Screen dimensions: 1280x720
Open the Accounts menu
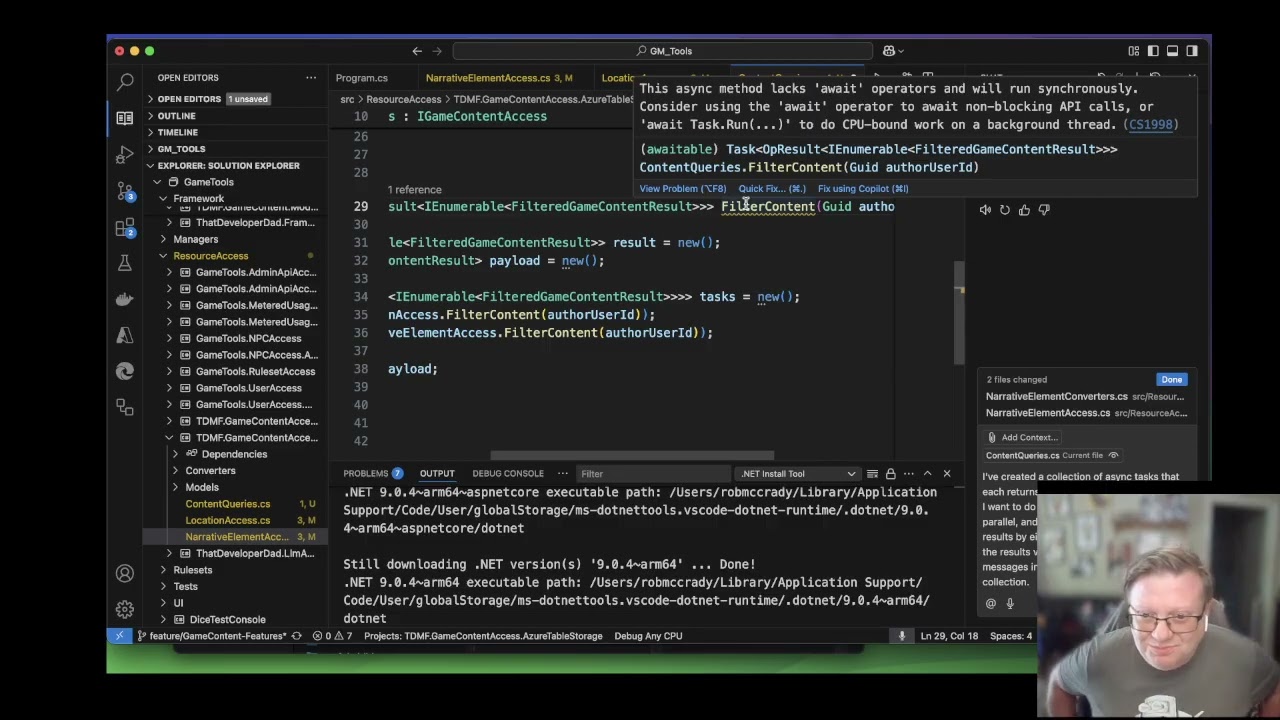[x=125, y=573]
